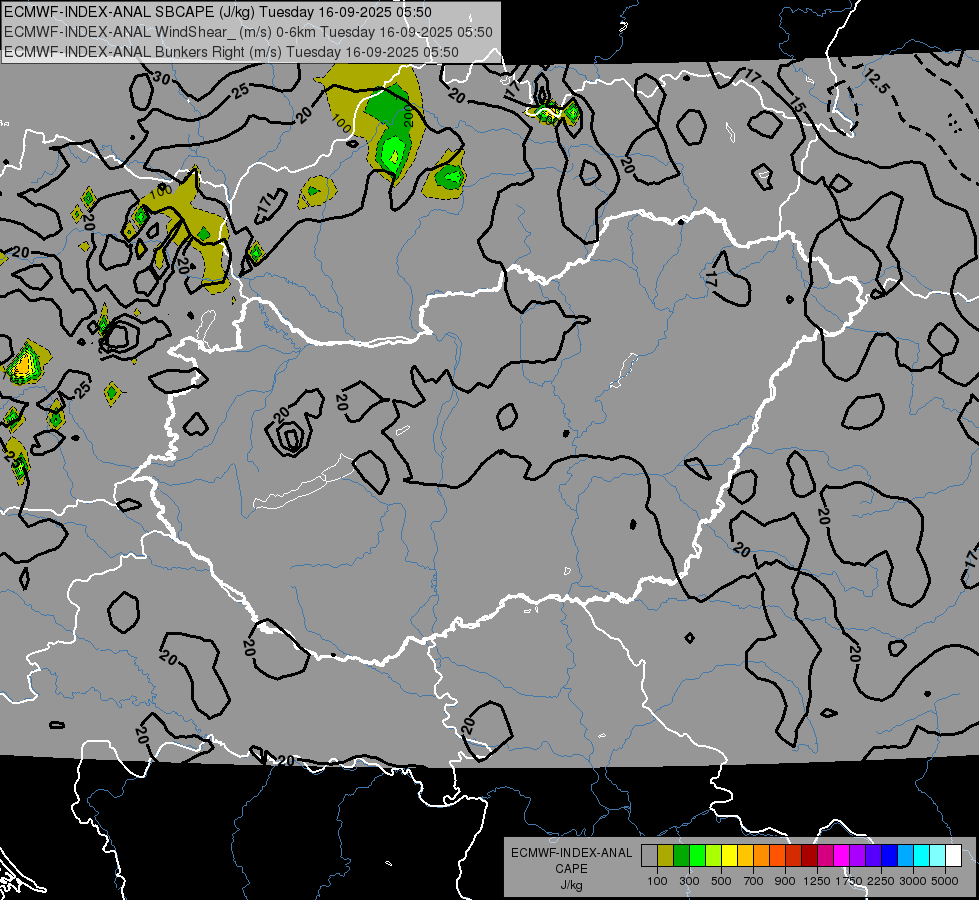Click the "3000" legend value
This screenshot has width=979, height=900.
(x=913, y=881)
